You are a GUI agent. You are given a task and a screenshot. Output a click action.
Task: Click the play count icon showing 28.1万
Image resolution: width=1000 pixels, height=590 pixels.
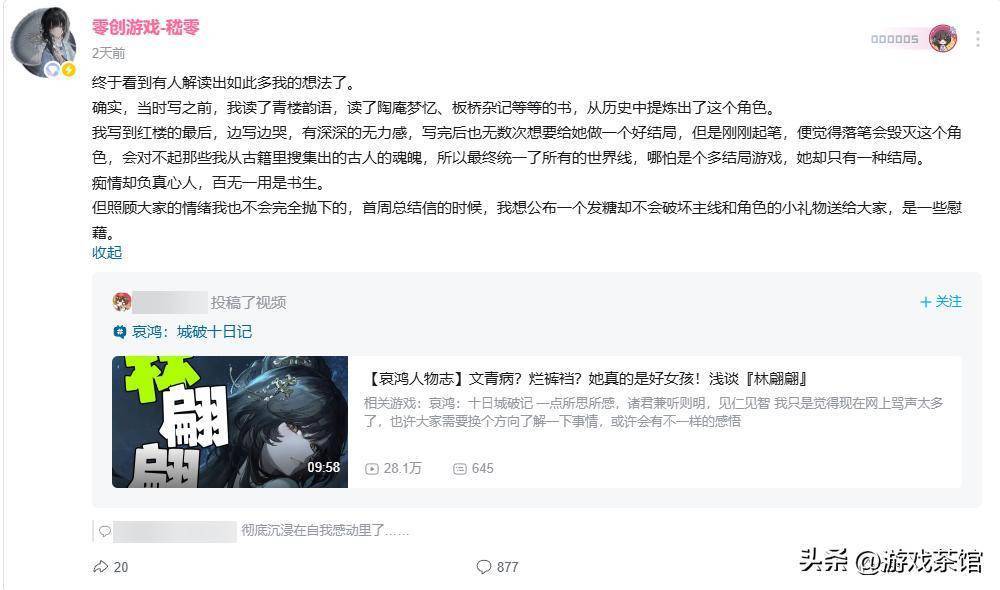(372, 469)
